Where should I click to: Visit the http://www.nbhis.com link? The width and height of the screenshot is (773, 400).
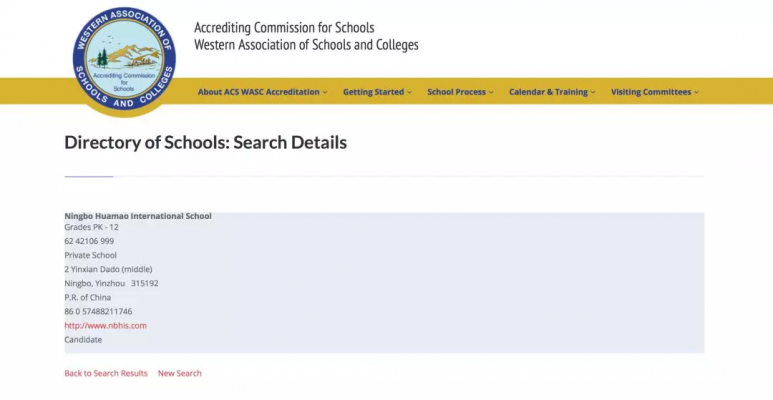tap(105, 326)
